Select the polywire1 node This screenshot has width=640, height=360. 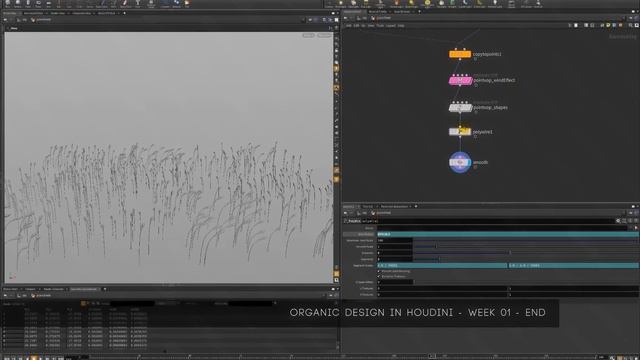[x=460, y=131]
